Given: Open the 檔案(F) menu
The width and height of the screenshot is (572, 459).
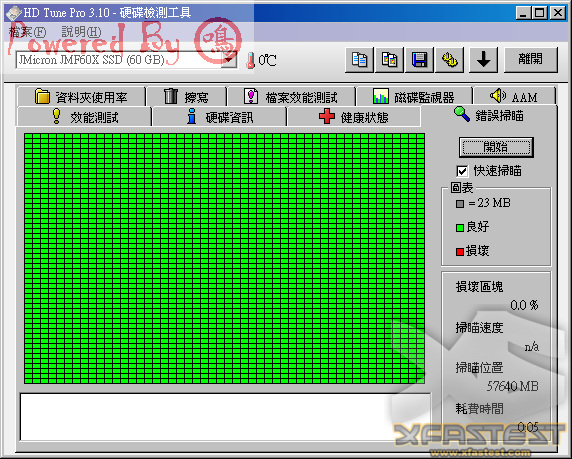Looking at the screenshot, I should [28, 32].
